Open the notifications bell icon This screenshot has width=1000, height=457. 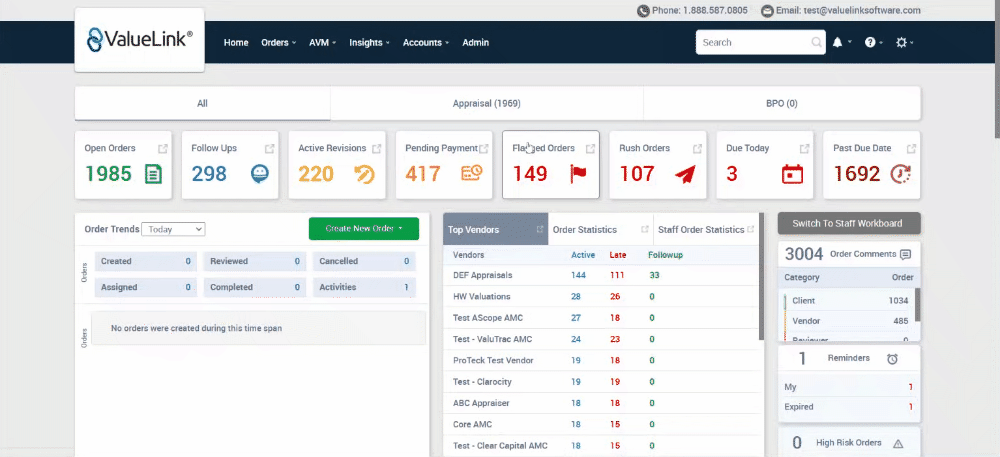(x=837, y=42)
